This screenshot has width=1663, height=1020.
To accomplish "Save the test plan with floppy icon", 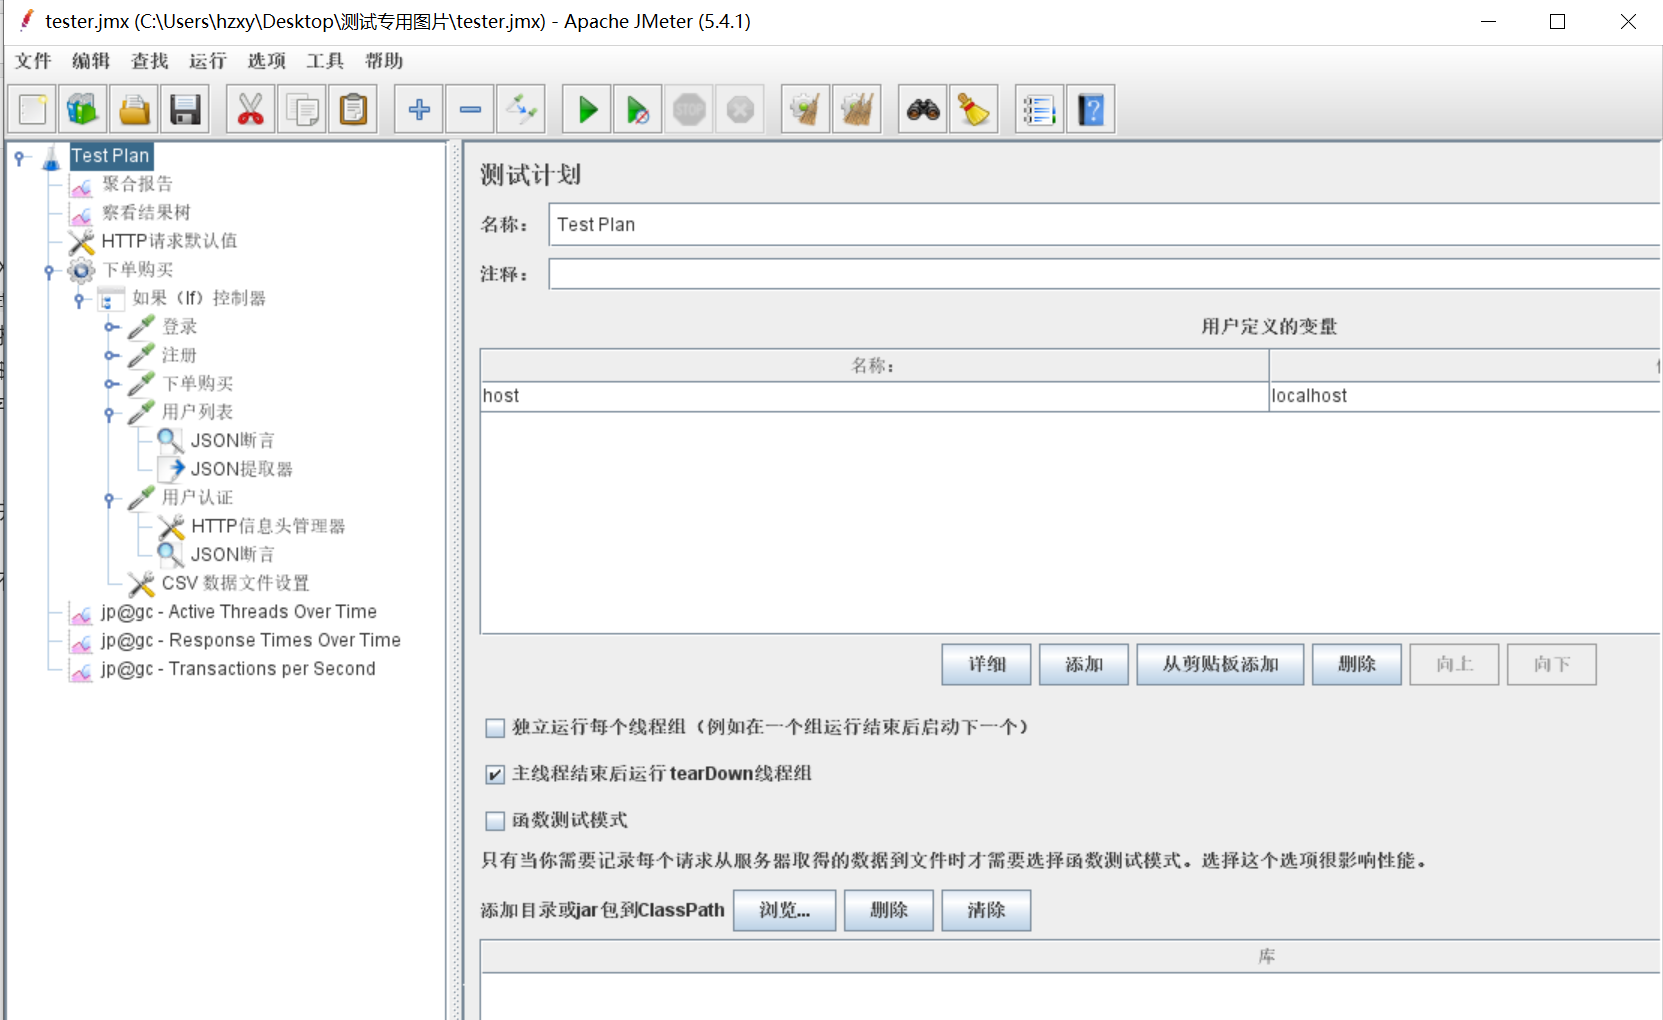I will pos(185,109).
